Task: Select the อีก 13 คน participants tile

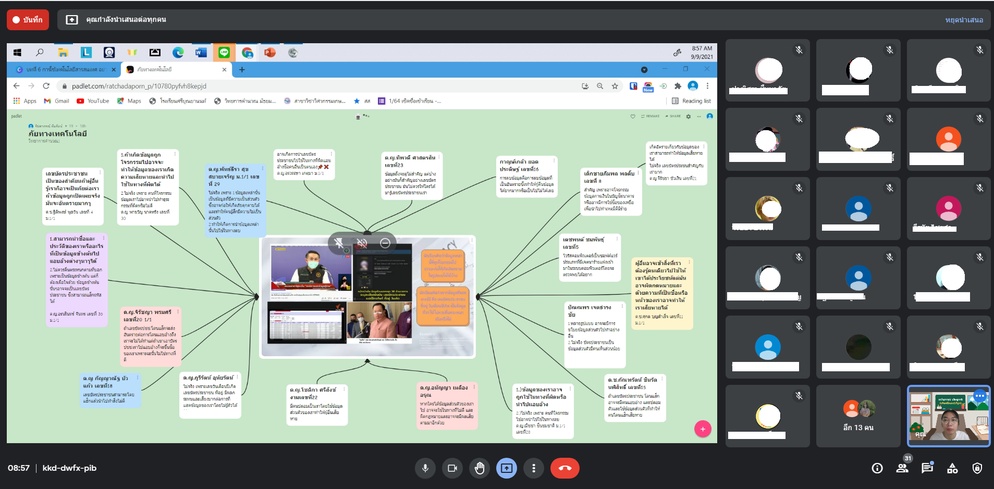Action: pyautogui.click(x=858, y=416)
